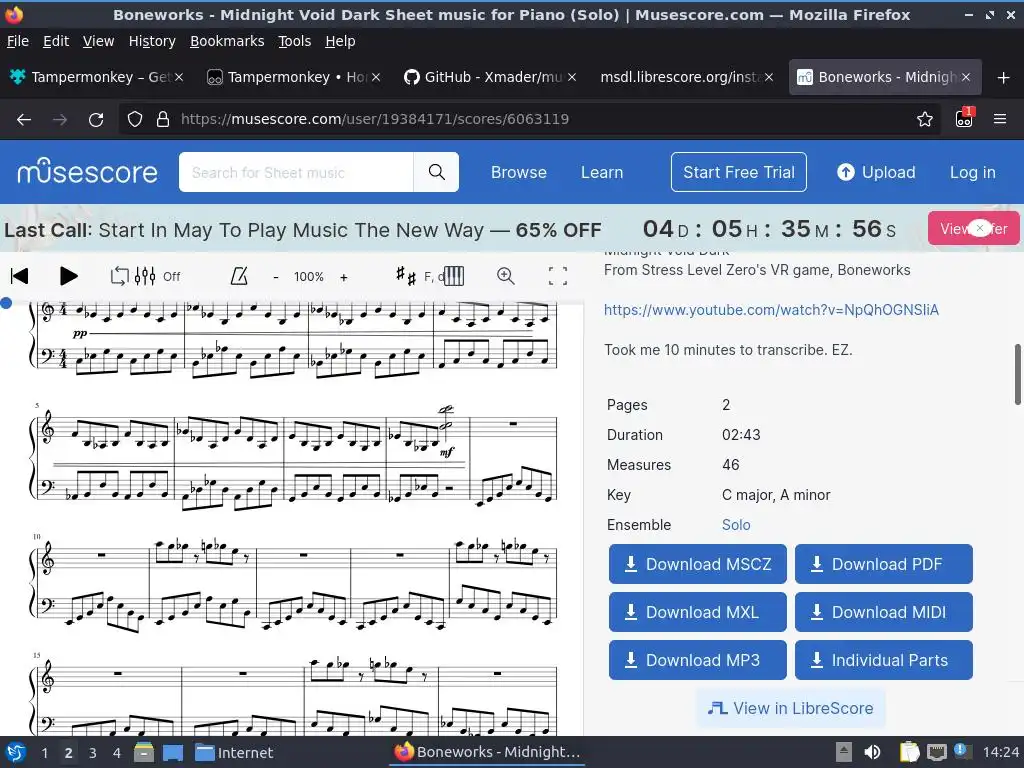Open the Edit menu
Viewport: 1024px width, 768px height.
[56, 41]
